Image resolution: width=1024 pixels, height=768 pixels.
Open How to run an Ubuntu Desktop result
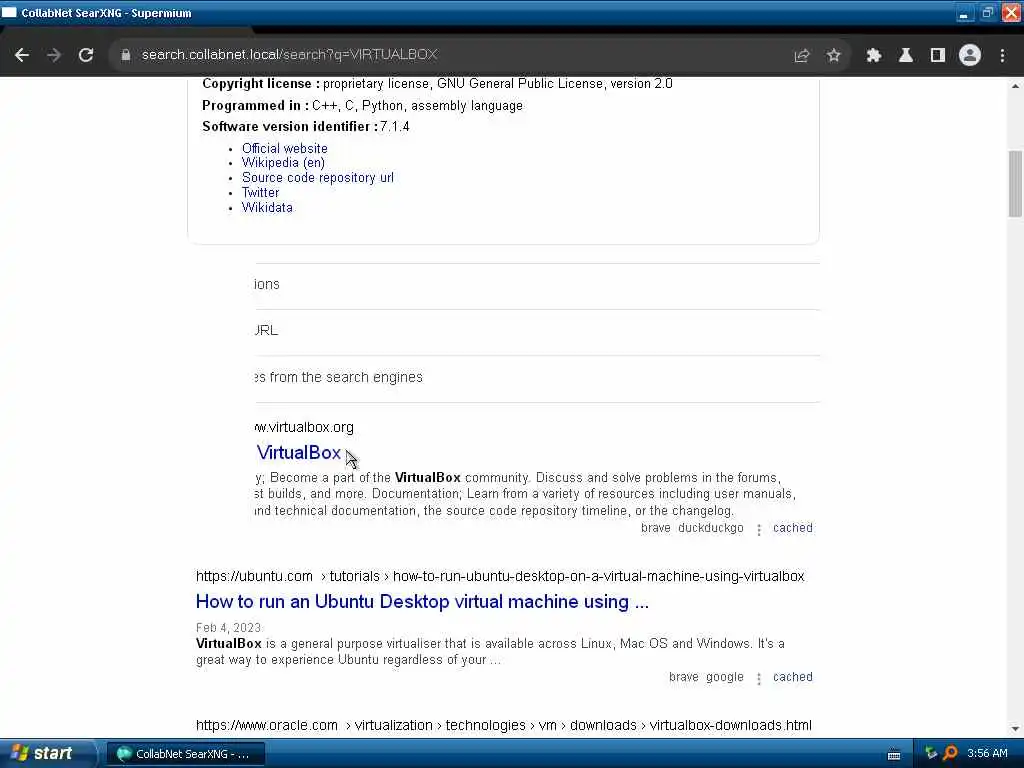tap(422, 601)
